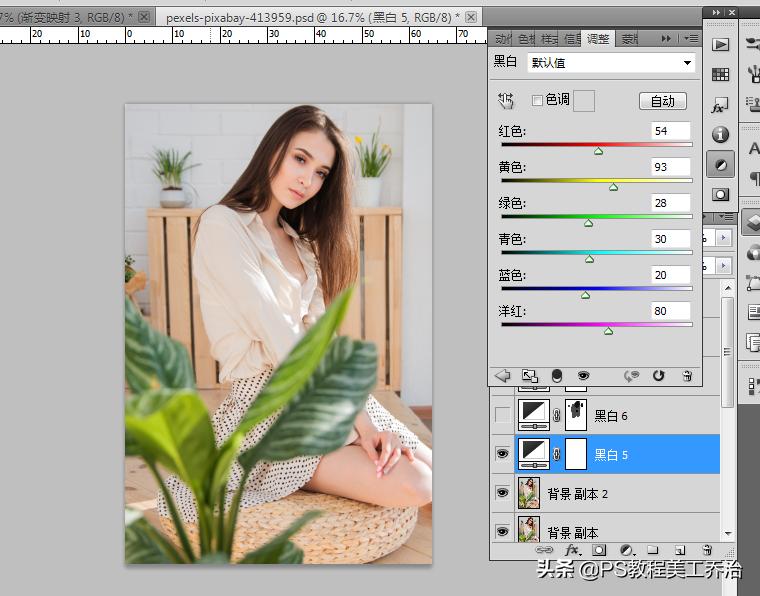The image size is (760, 596).
Task: Open the Layers panel stack icon in dock
Action: [x=752, y=222]
